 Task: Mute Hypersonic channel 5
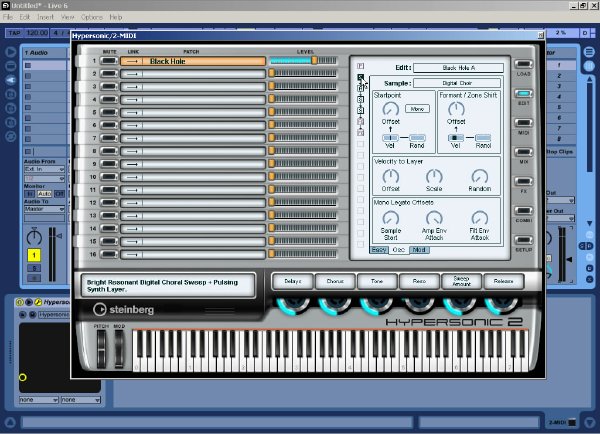pyautogui.click(x=109, y=112)
